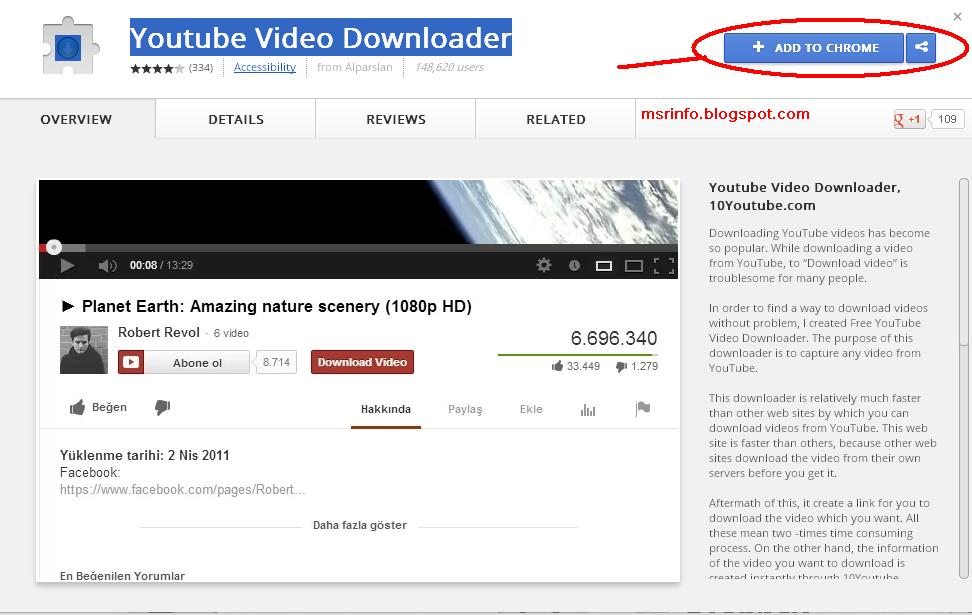Click the Earth video frame thumbnail
The width and height of the screenshot is (972, 615).
click(x=358, y=211)
